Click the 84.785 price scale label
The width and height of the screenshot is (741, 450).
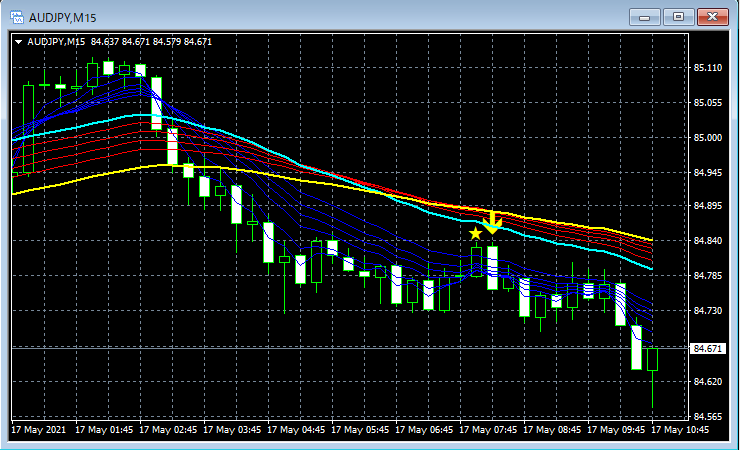click(x=707, y=276)
